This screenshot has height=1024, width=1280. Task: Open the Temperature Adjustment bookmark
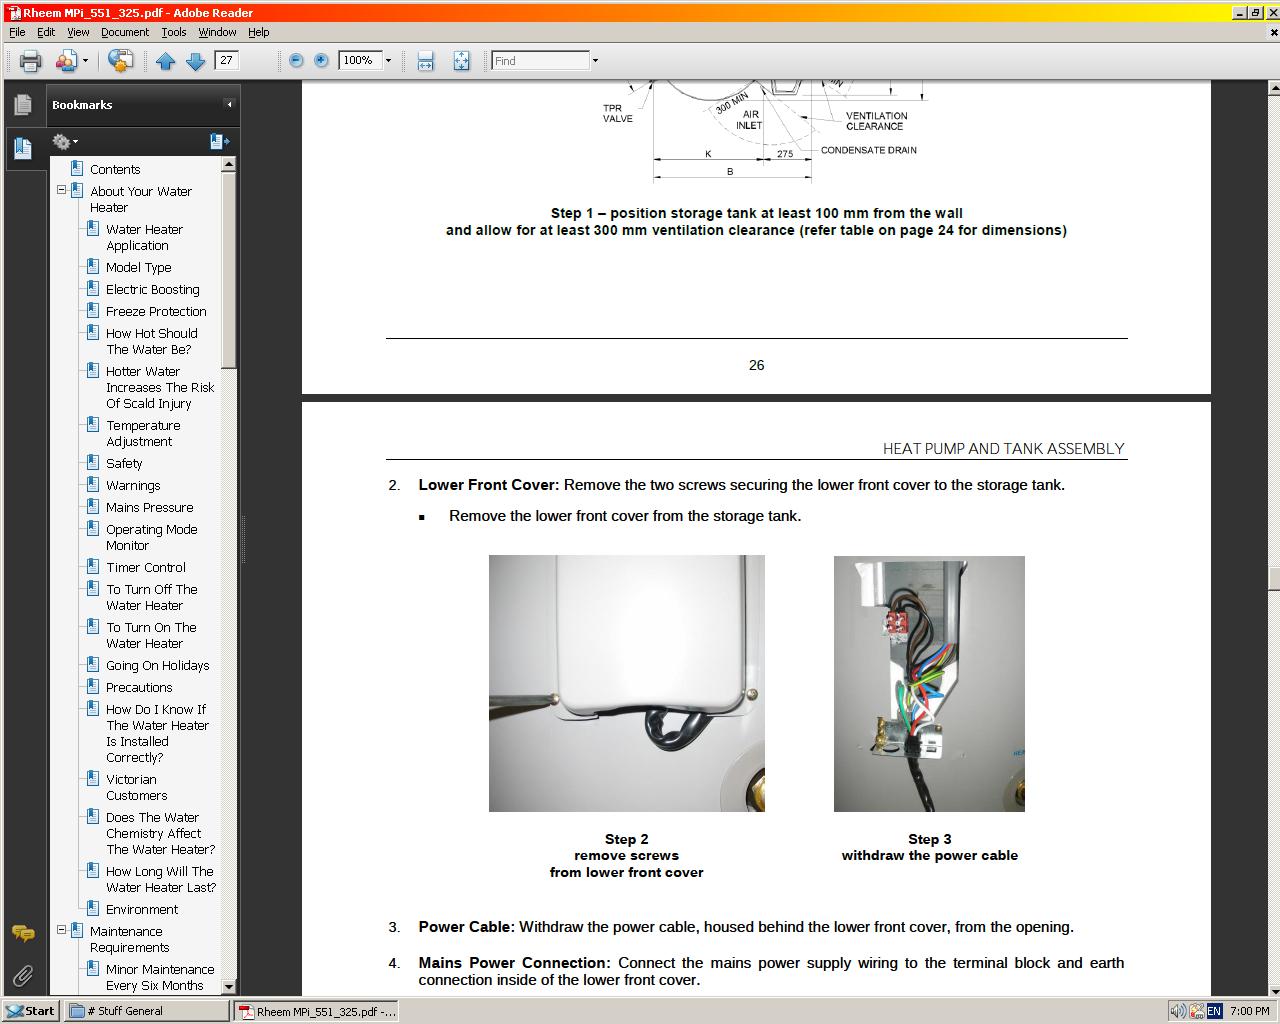(143, 434)
